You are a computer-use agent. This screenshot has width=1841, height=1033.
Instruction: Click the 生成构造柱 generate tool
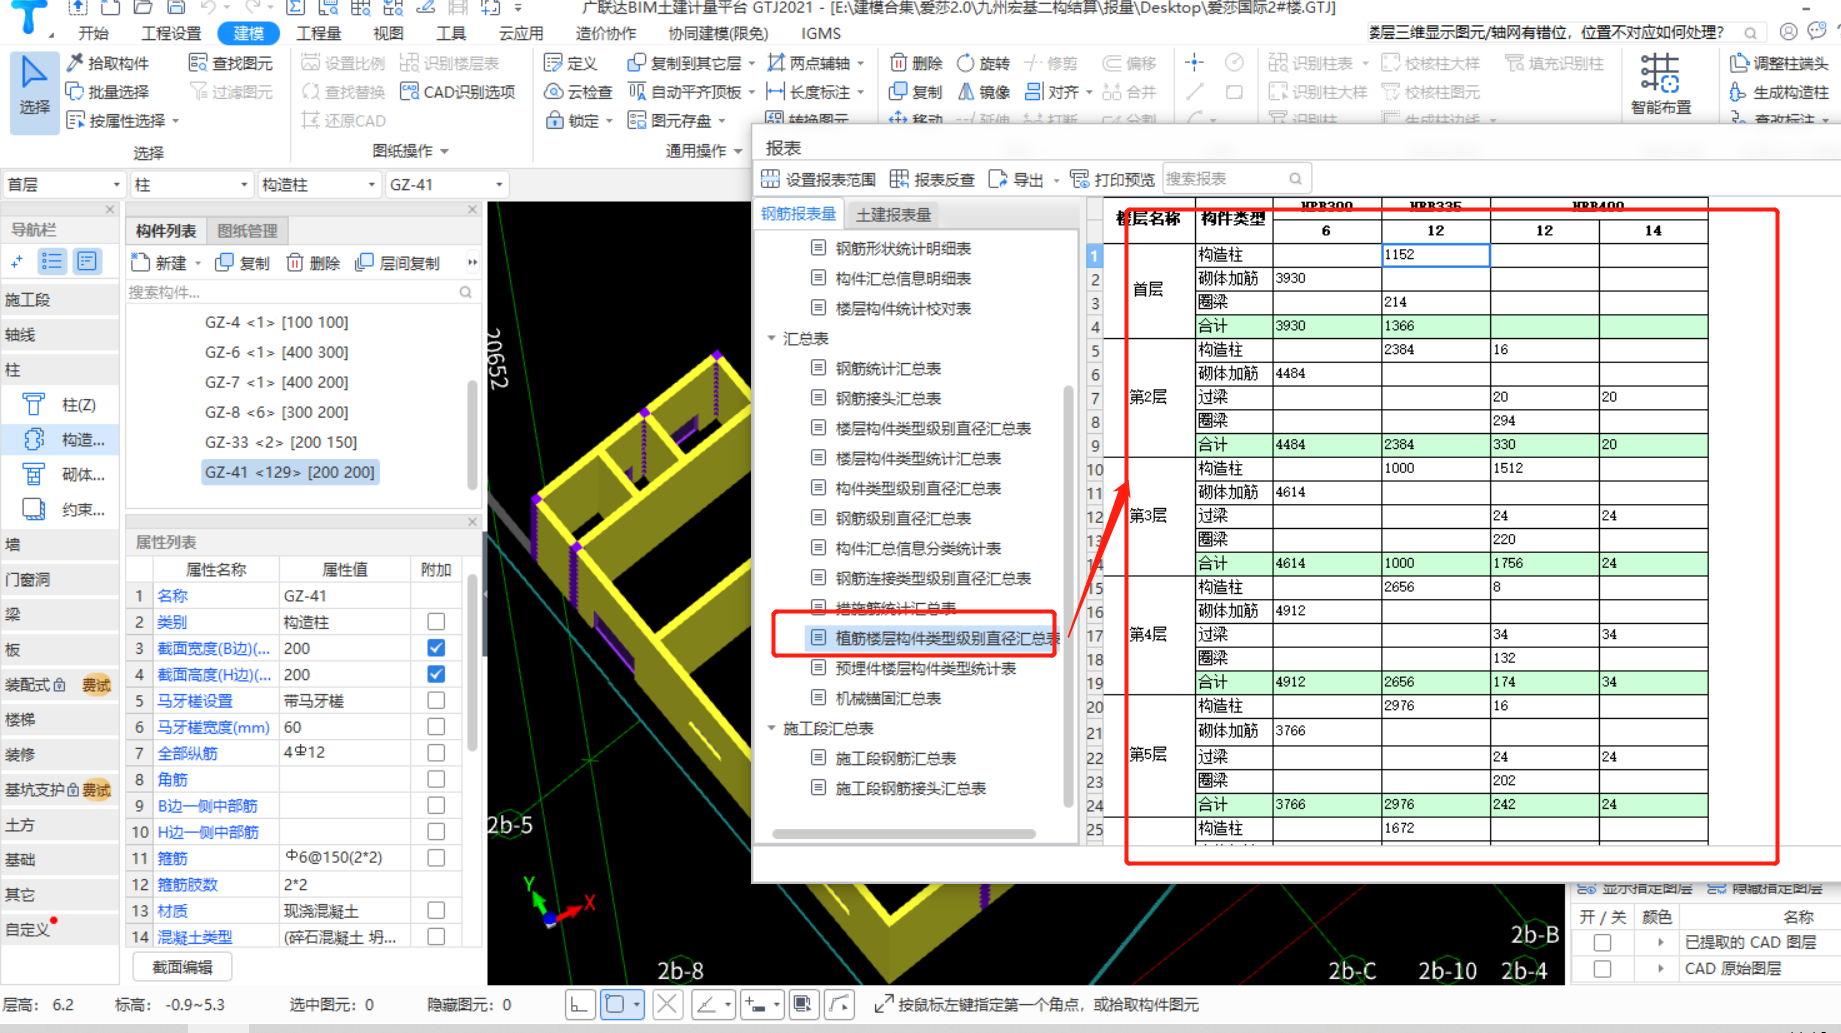pyautogui.click(x=1779, y=92)
